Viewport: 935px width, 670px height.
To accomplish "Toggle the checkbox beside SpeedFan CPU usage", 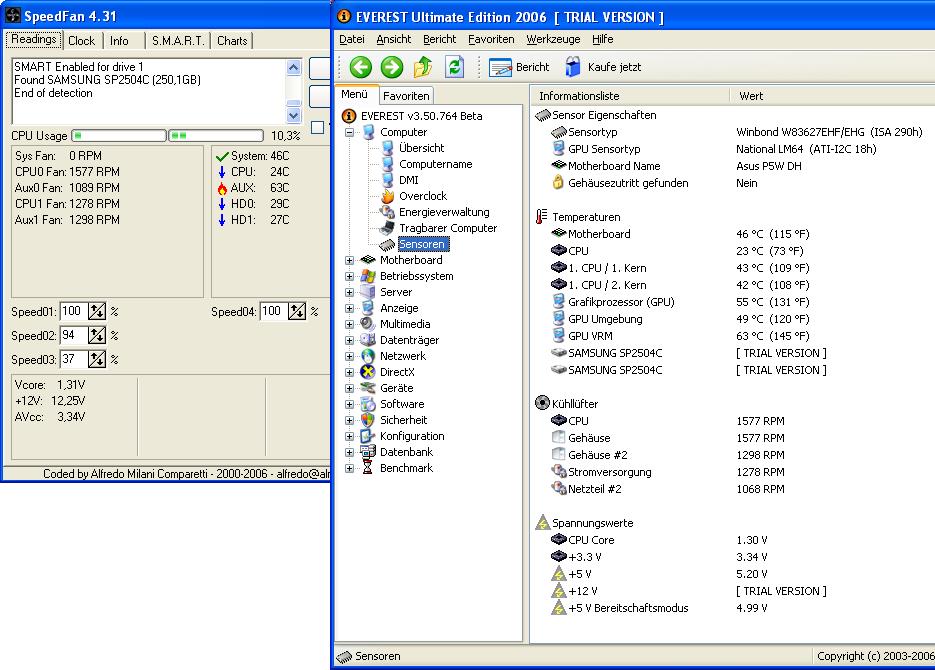I will 318,127.
